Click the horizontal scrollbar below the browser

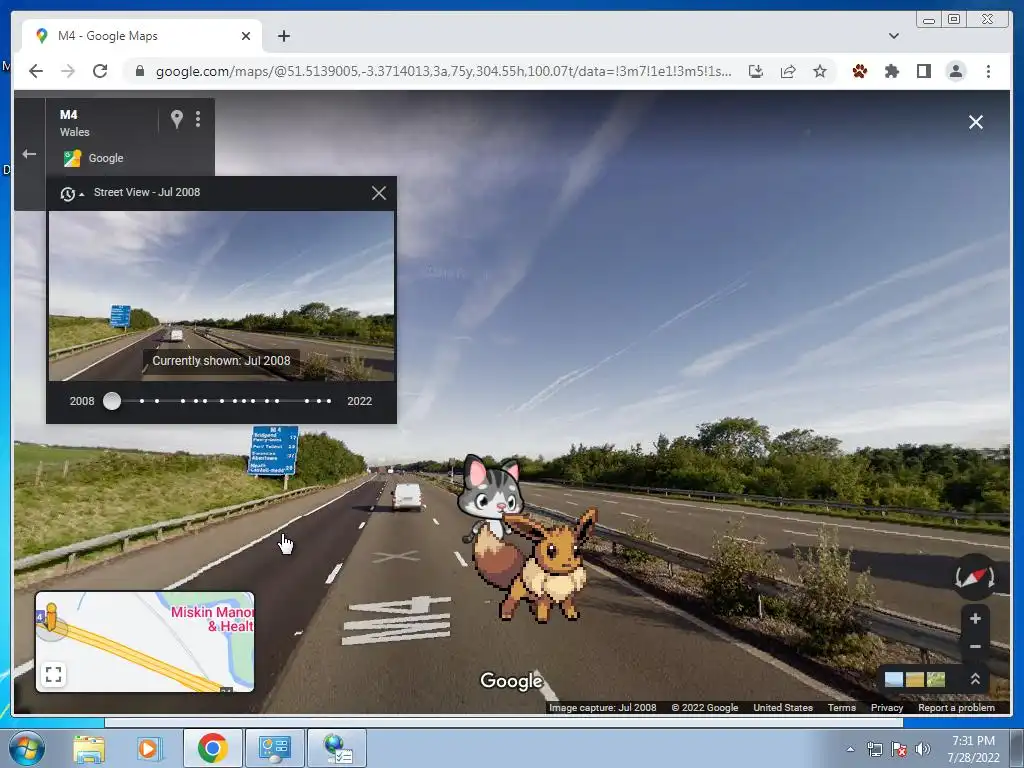click(x=504, y=722)
